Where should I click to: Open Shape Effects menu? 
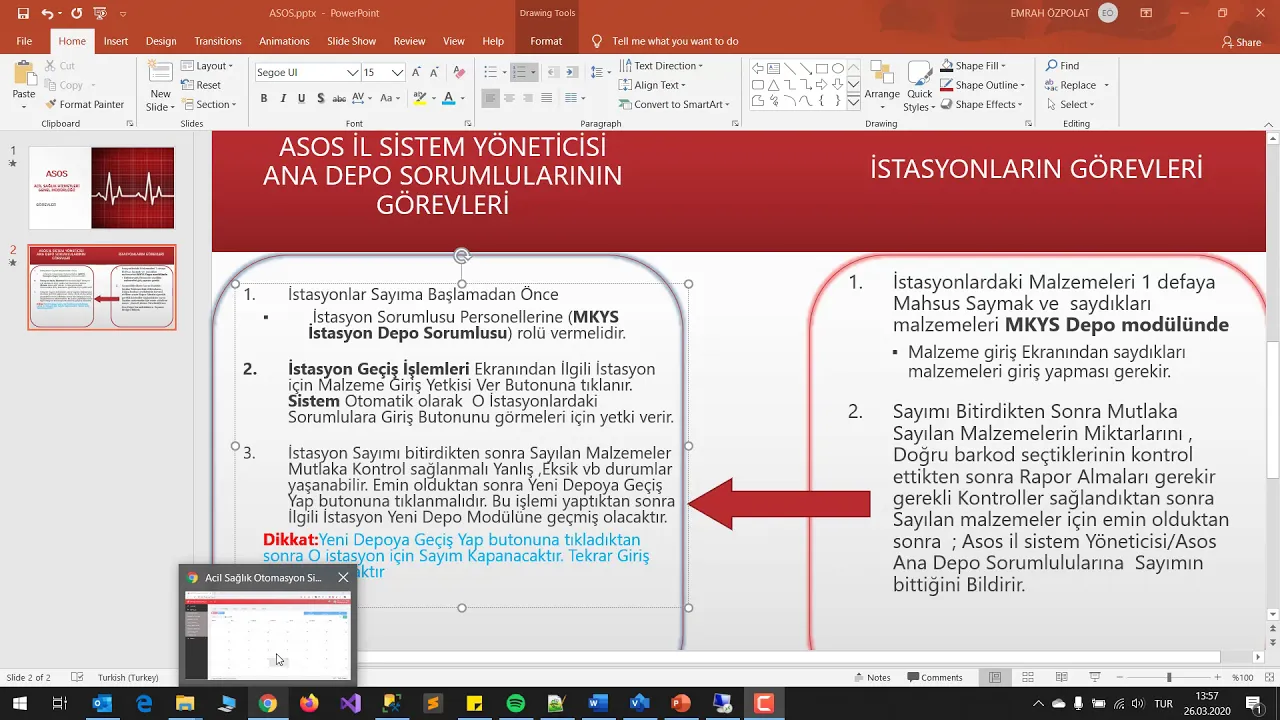[982, 104]
